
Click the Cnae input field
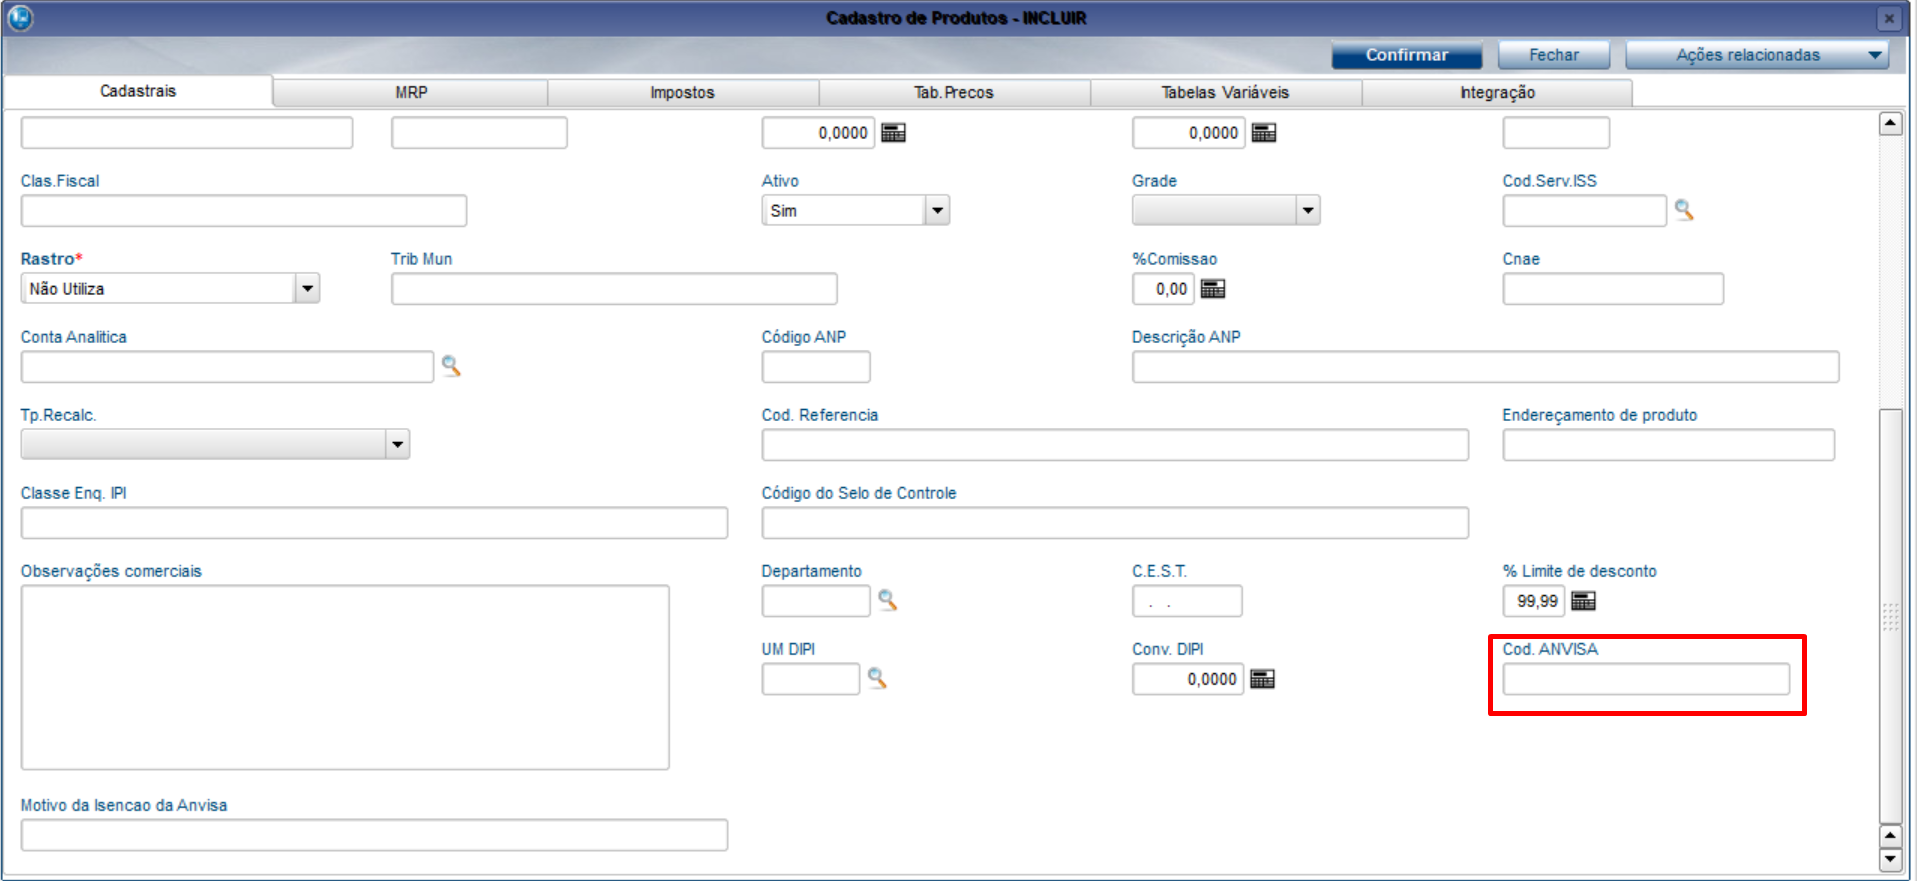click(x=1613, y=289)
